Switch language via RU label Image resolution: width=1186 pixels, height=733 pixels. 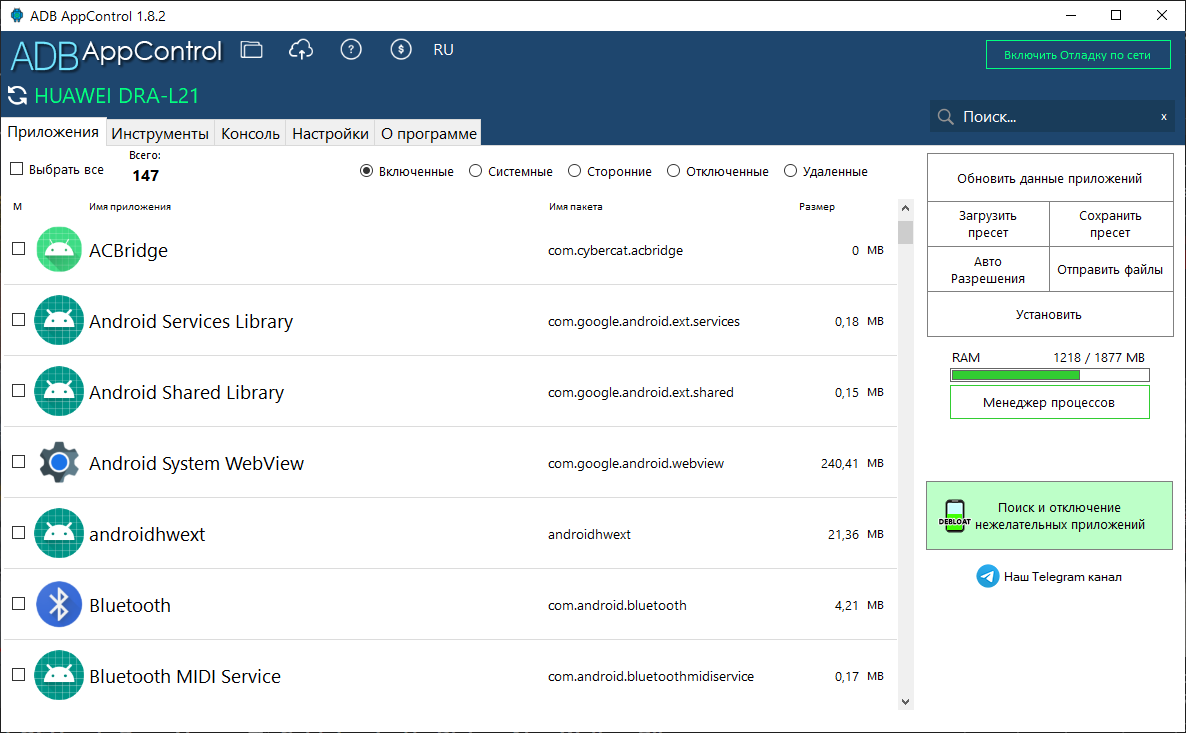tap(443, 50)
